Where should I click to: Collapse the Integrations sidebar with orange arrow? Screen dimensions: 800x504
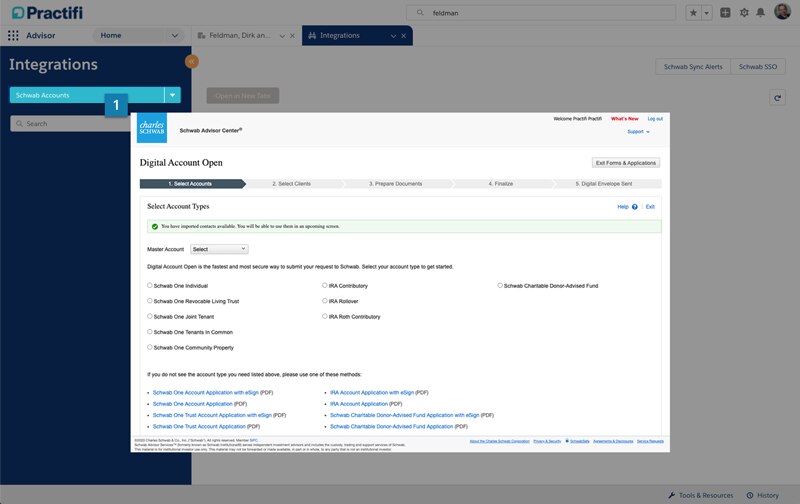pyautogui.click(x=191, y=61)
